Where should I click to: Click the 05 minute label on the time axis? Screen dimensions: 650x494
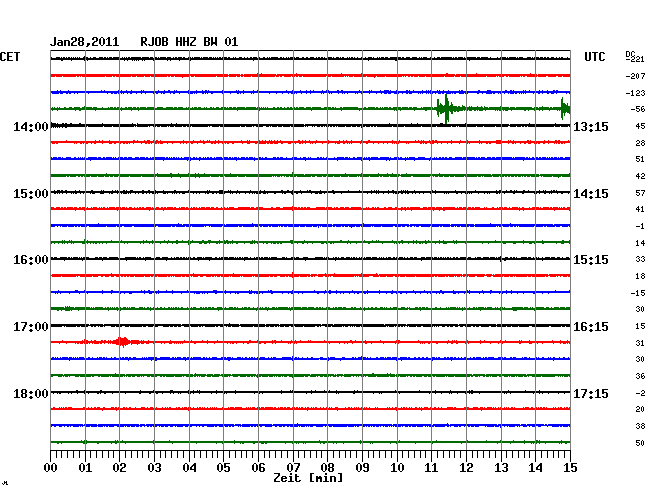(x=223, y=468)
